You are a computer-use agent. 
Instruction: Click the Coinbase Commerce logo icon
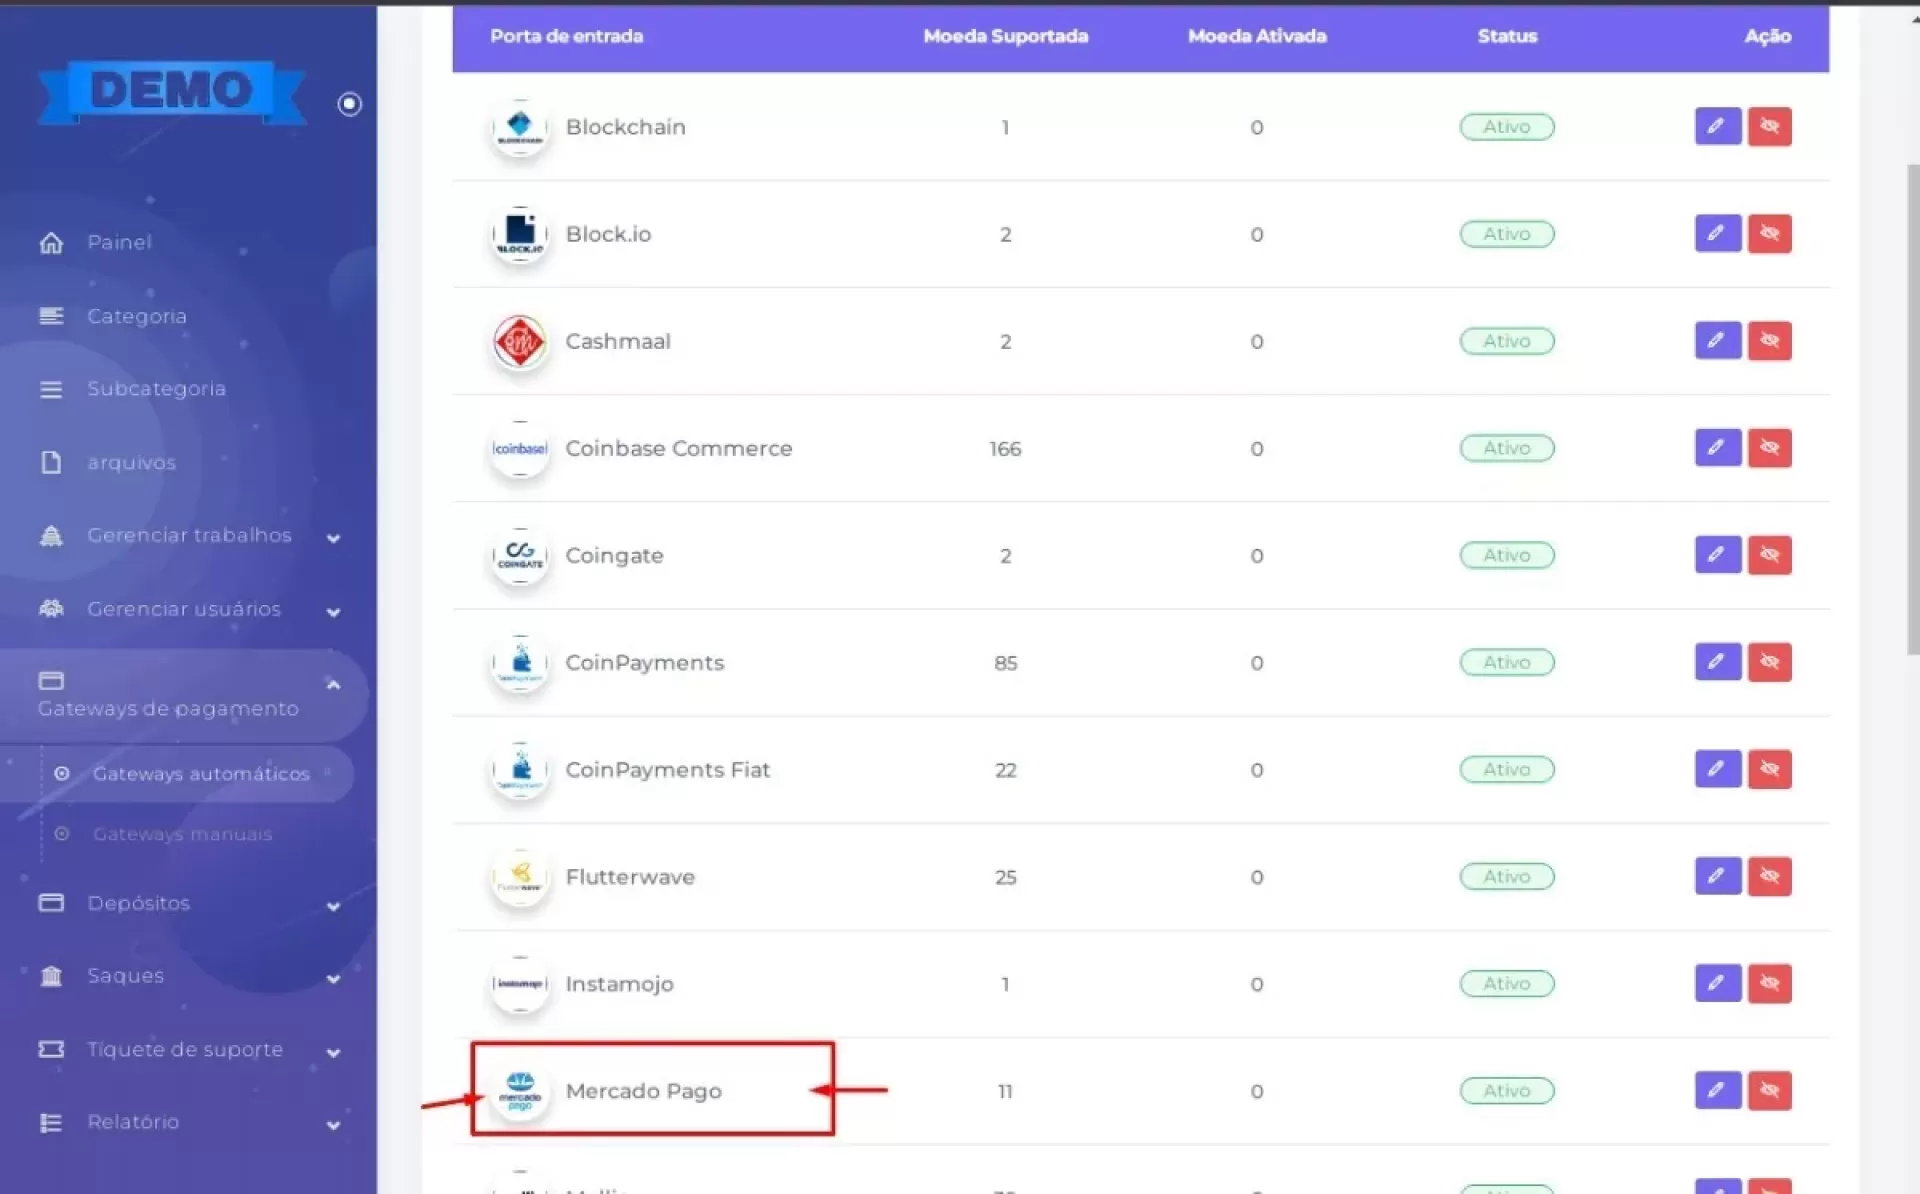[x=519, y=449]
